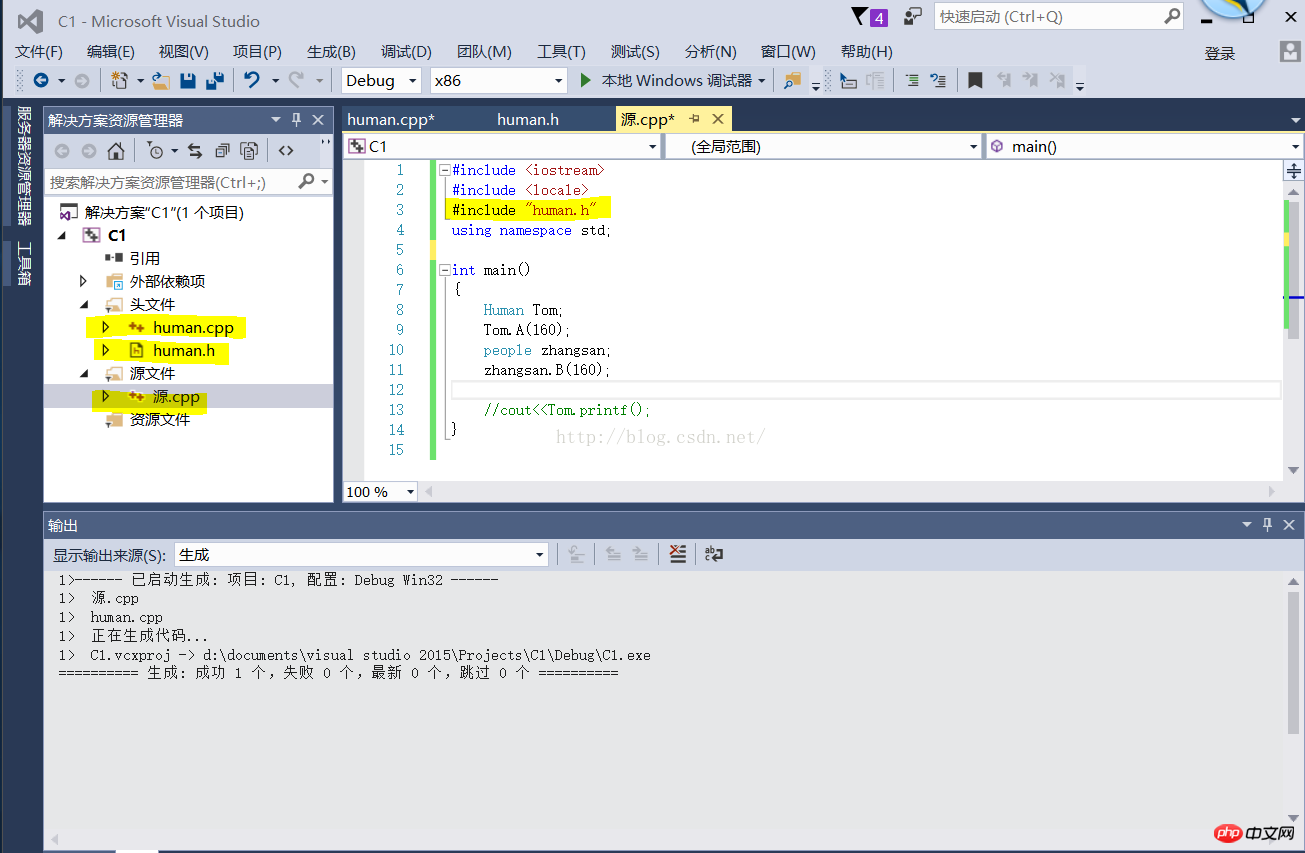Toggle the pin on the 源.cpp tab

[695, 119]
